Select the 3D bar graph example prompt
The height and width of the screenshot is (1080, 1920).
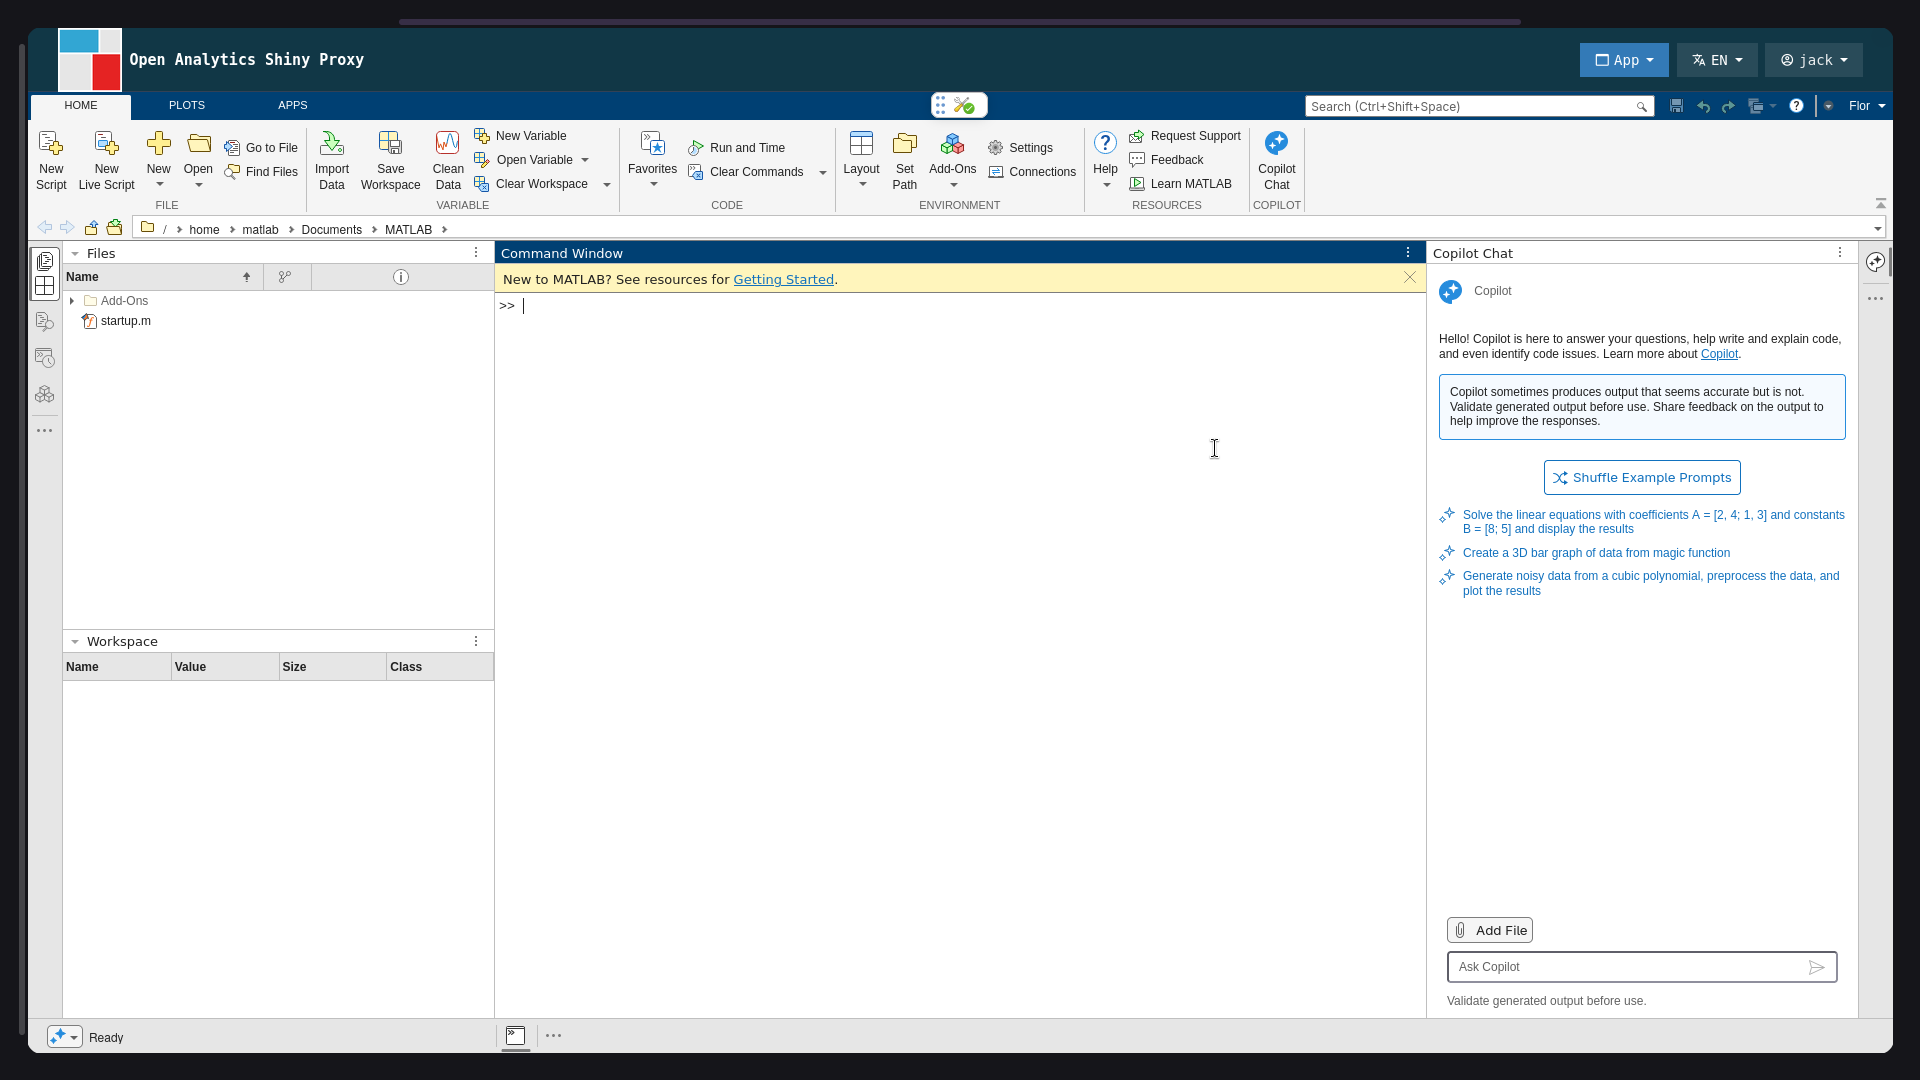(x=1596, y=553)
